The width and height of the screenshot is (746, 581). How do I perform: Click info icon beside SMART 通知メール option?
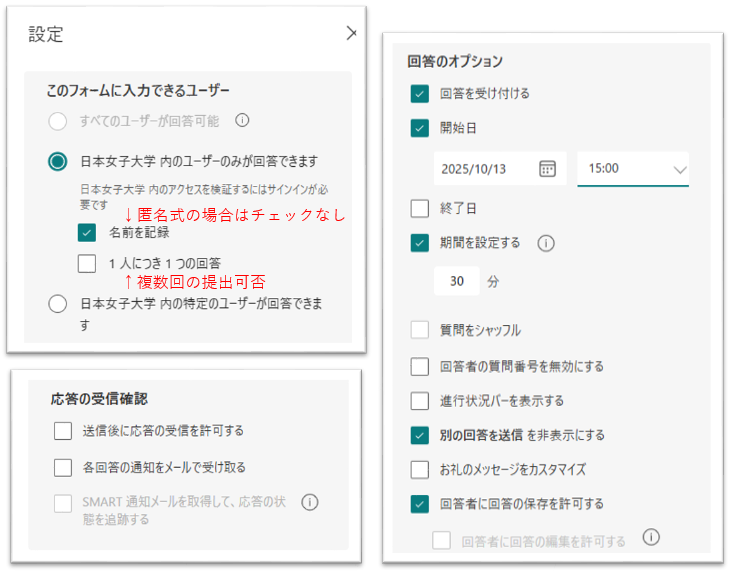310,503
